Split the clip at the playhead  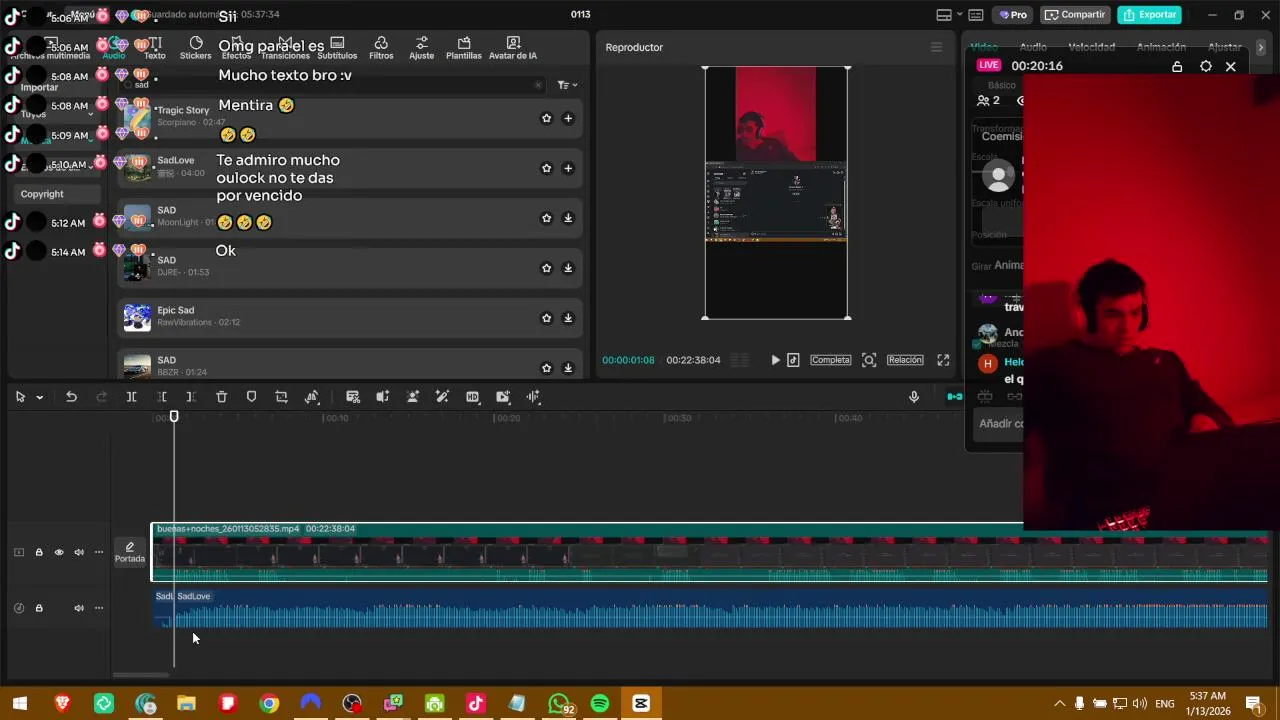coord(131,397)
